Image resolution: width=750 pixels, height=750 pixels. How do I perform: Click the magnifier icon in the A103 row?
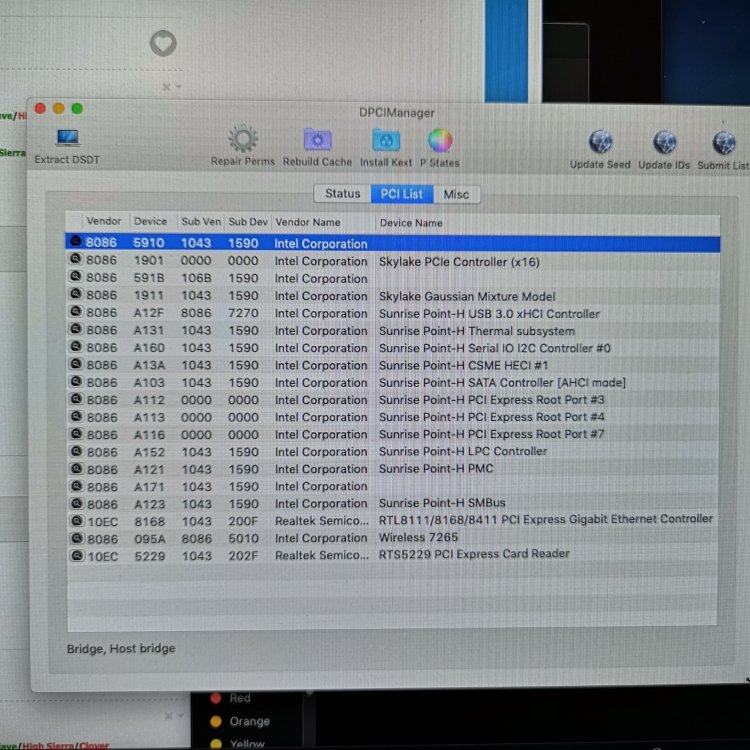[x=76, y=381]
